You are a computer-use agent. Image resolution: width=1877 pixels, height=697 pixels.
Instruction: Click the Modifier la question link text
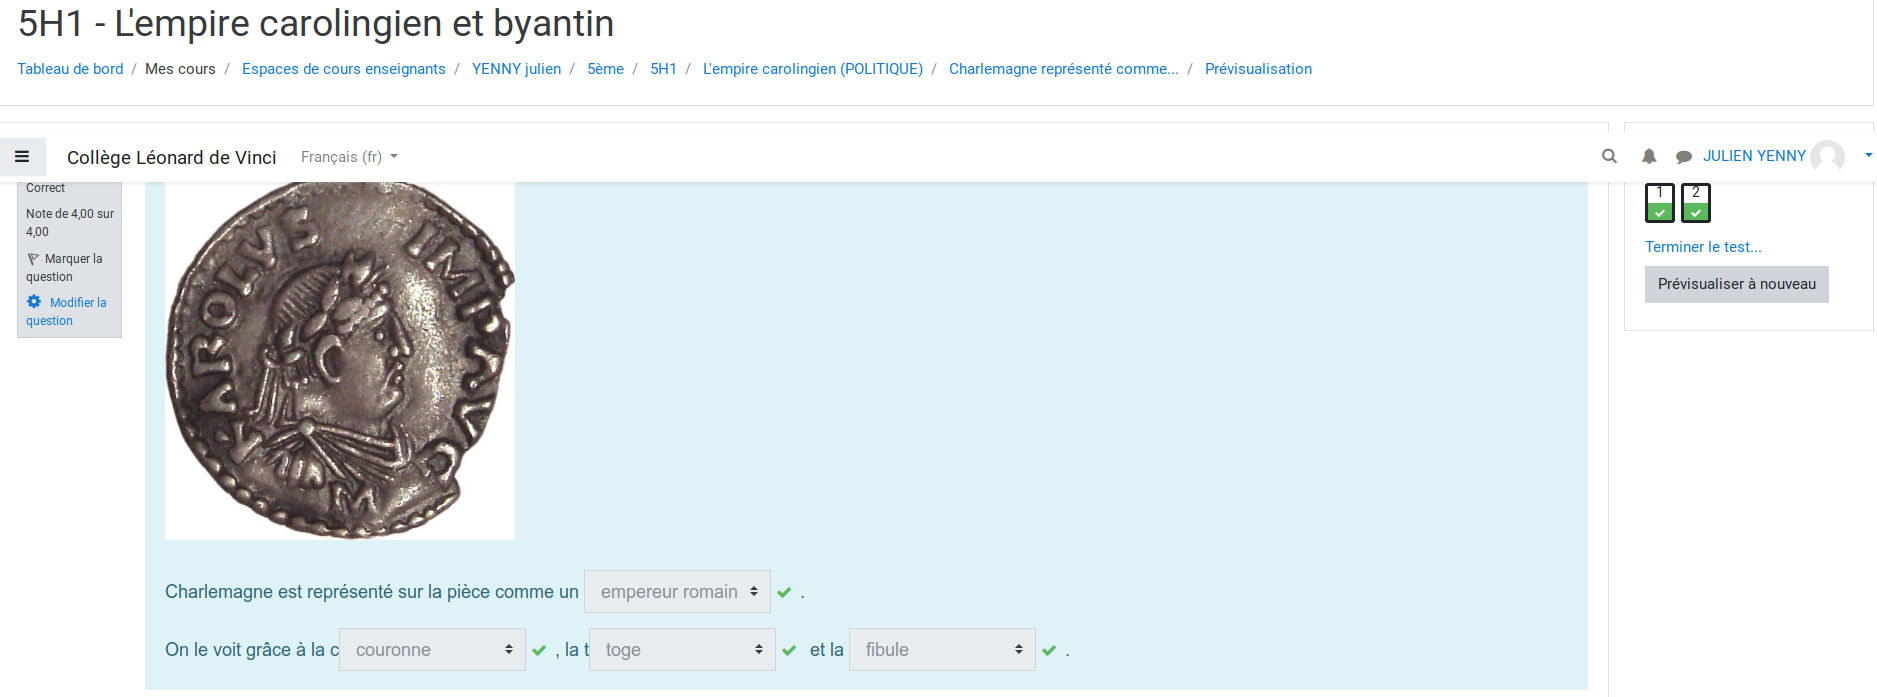coord(67,312)
